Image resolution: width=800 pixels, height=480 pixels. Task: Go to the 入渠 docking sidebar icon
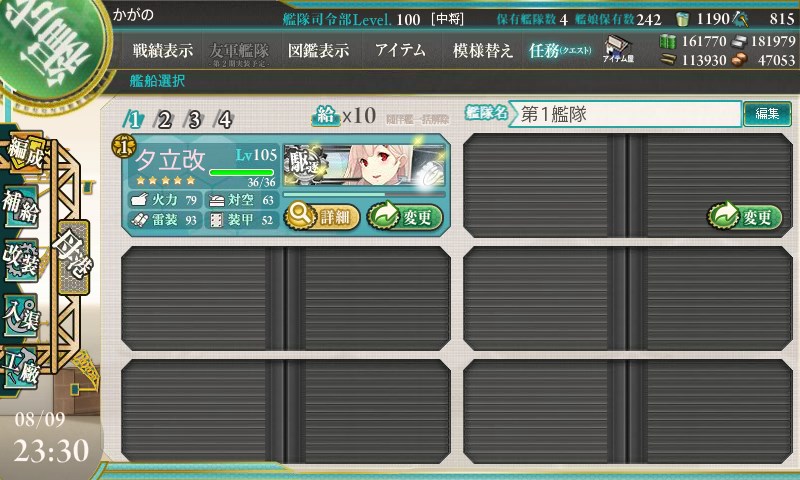pyautogui.click(x=21, y=315)
